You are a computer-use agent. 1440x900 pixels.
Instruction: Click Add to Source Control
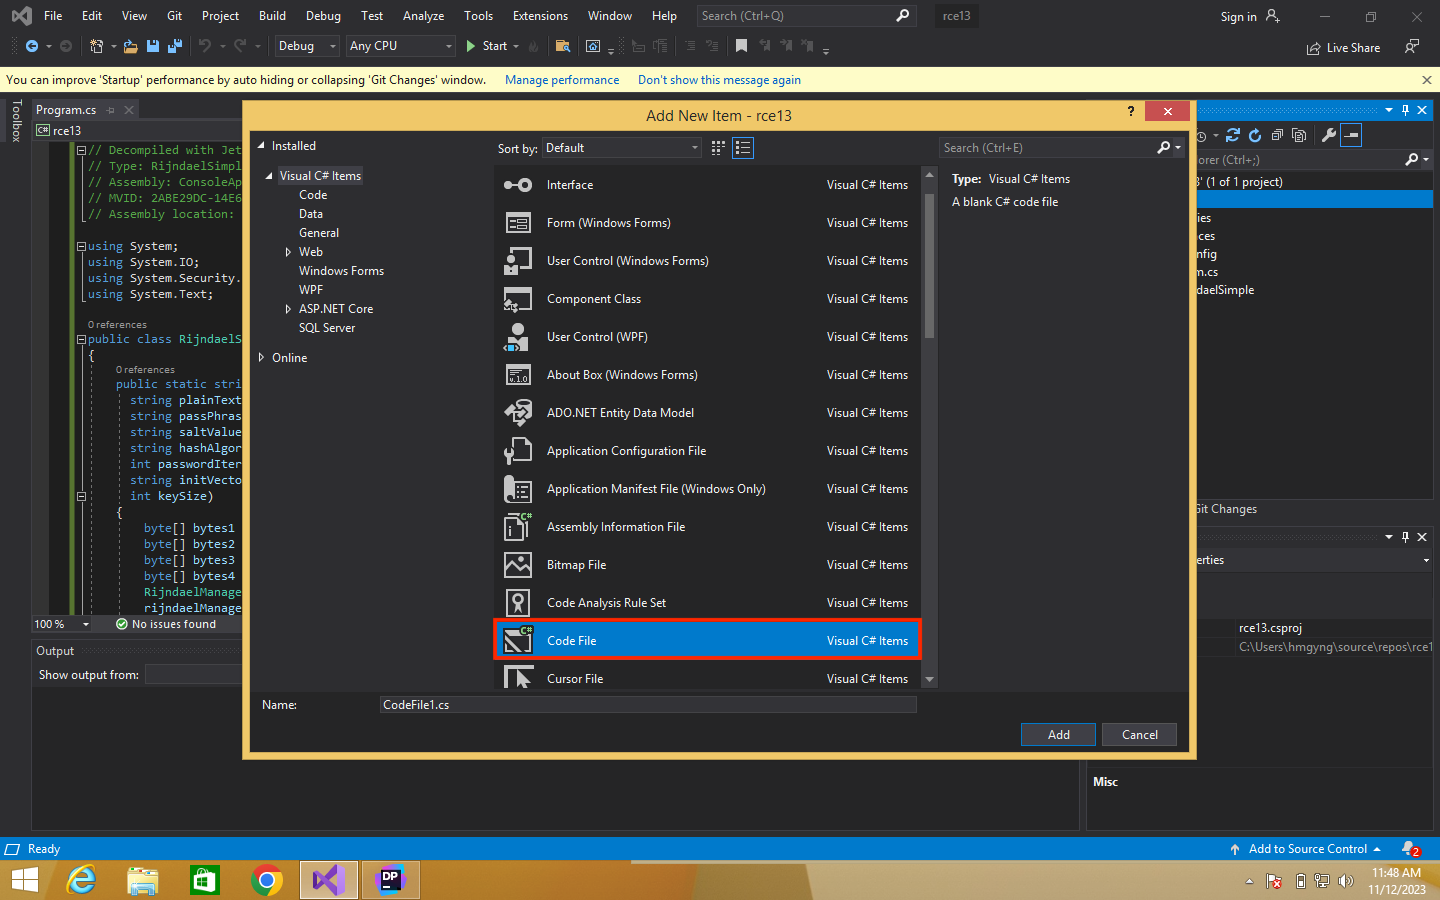click(1305, 849)
